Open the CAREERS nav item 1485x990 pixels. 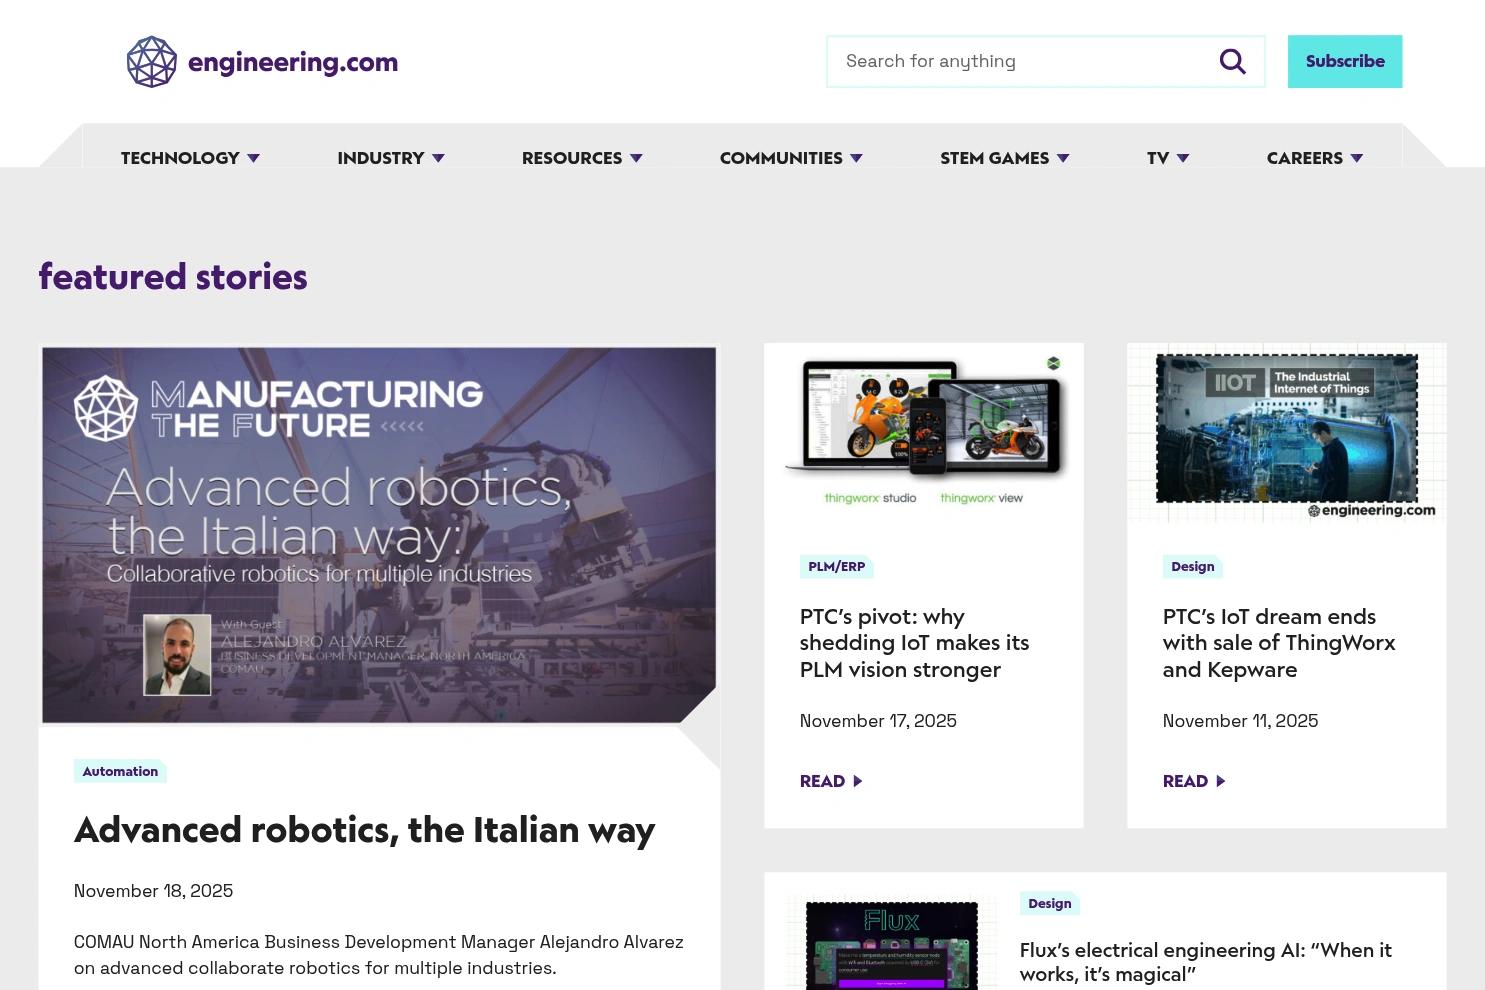tap(1305, 158)
